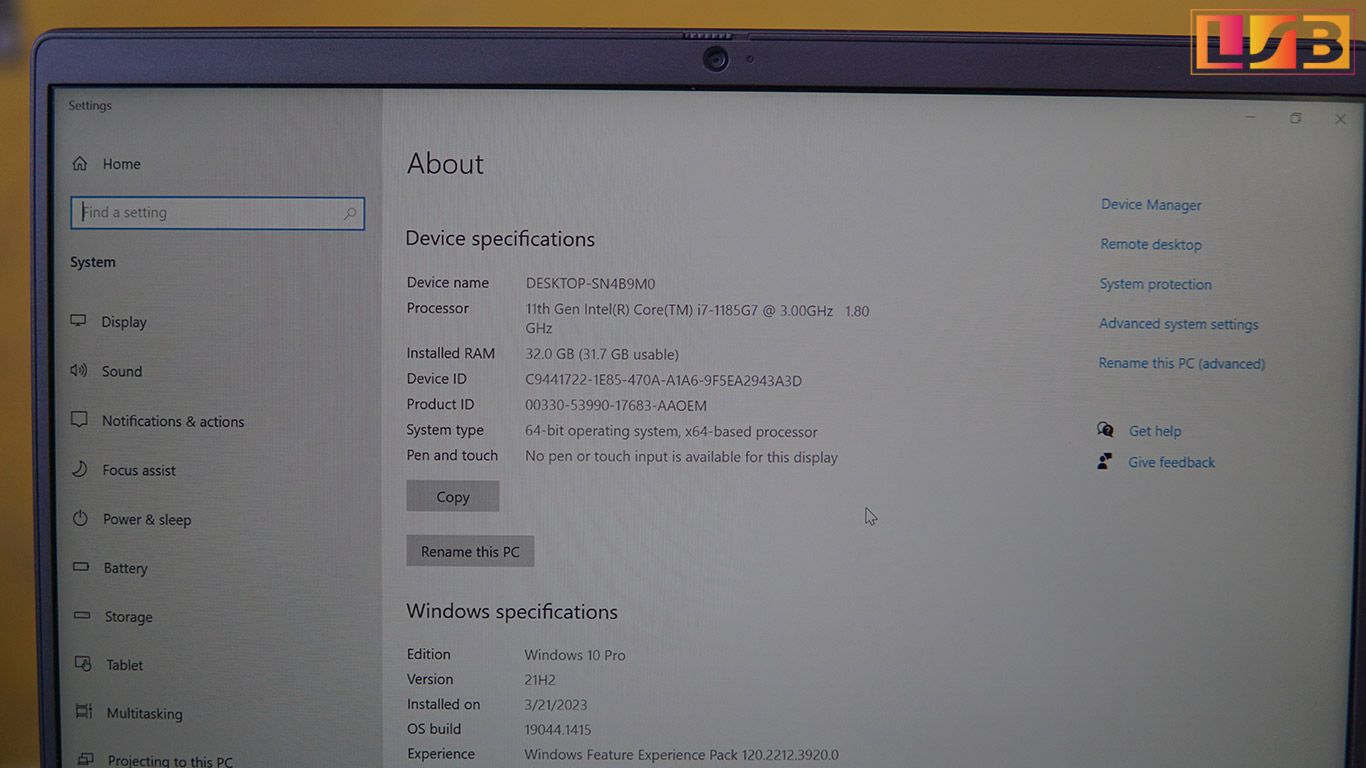Copy the device specifications
1366x768 pixels.
point(453,496)
